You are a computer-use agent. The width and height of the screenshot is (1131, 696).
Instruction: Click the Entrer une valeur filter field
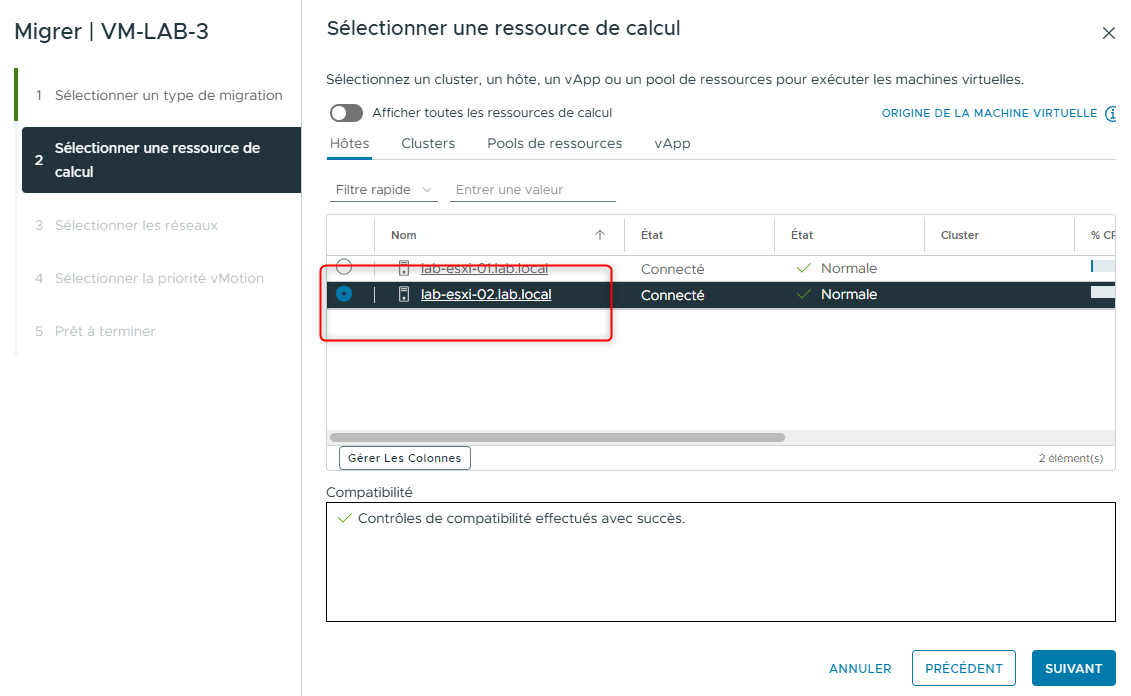pyautogui.click(x=533, y=189)
